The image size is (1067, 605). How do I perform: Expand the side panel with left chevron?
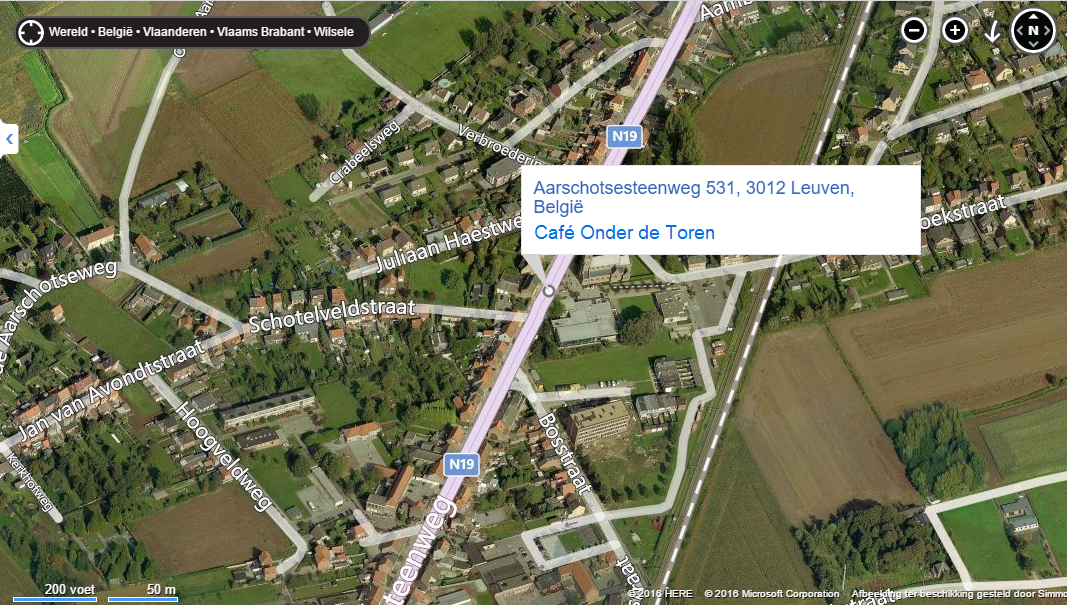(9, 139)
